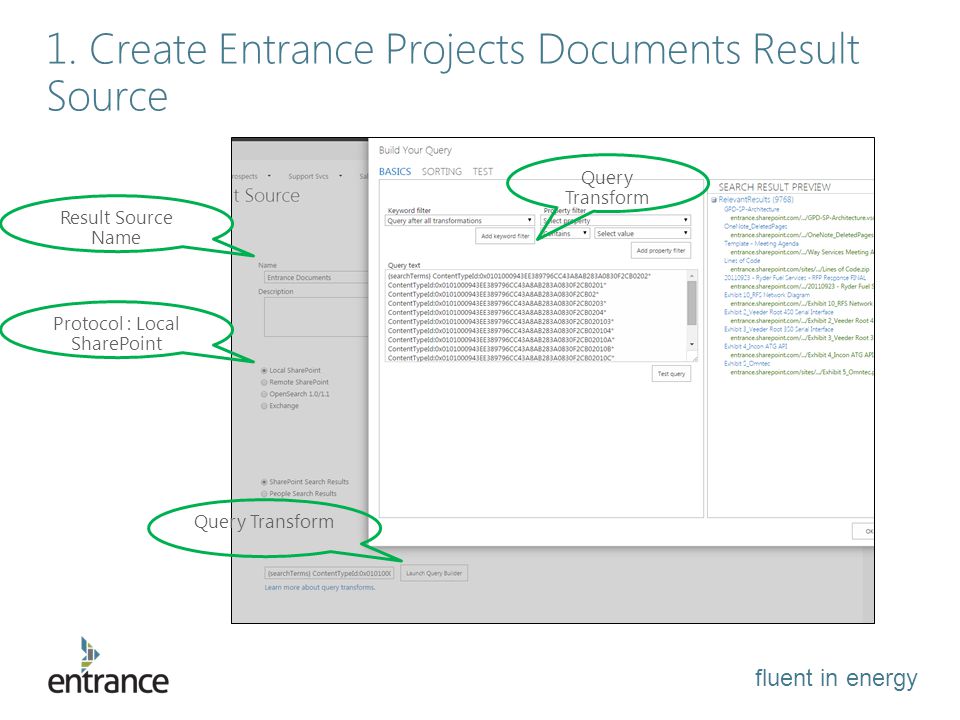This screenshot has height=720, width=960.
Task: Open the Select value dropdown
Action: point(642,233)
